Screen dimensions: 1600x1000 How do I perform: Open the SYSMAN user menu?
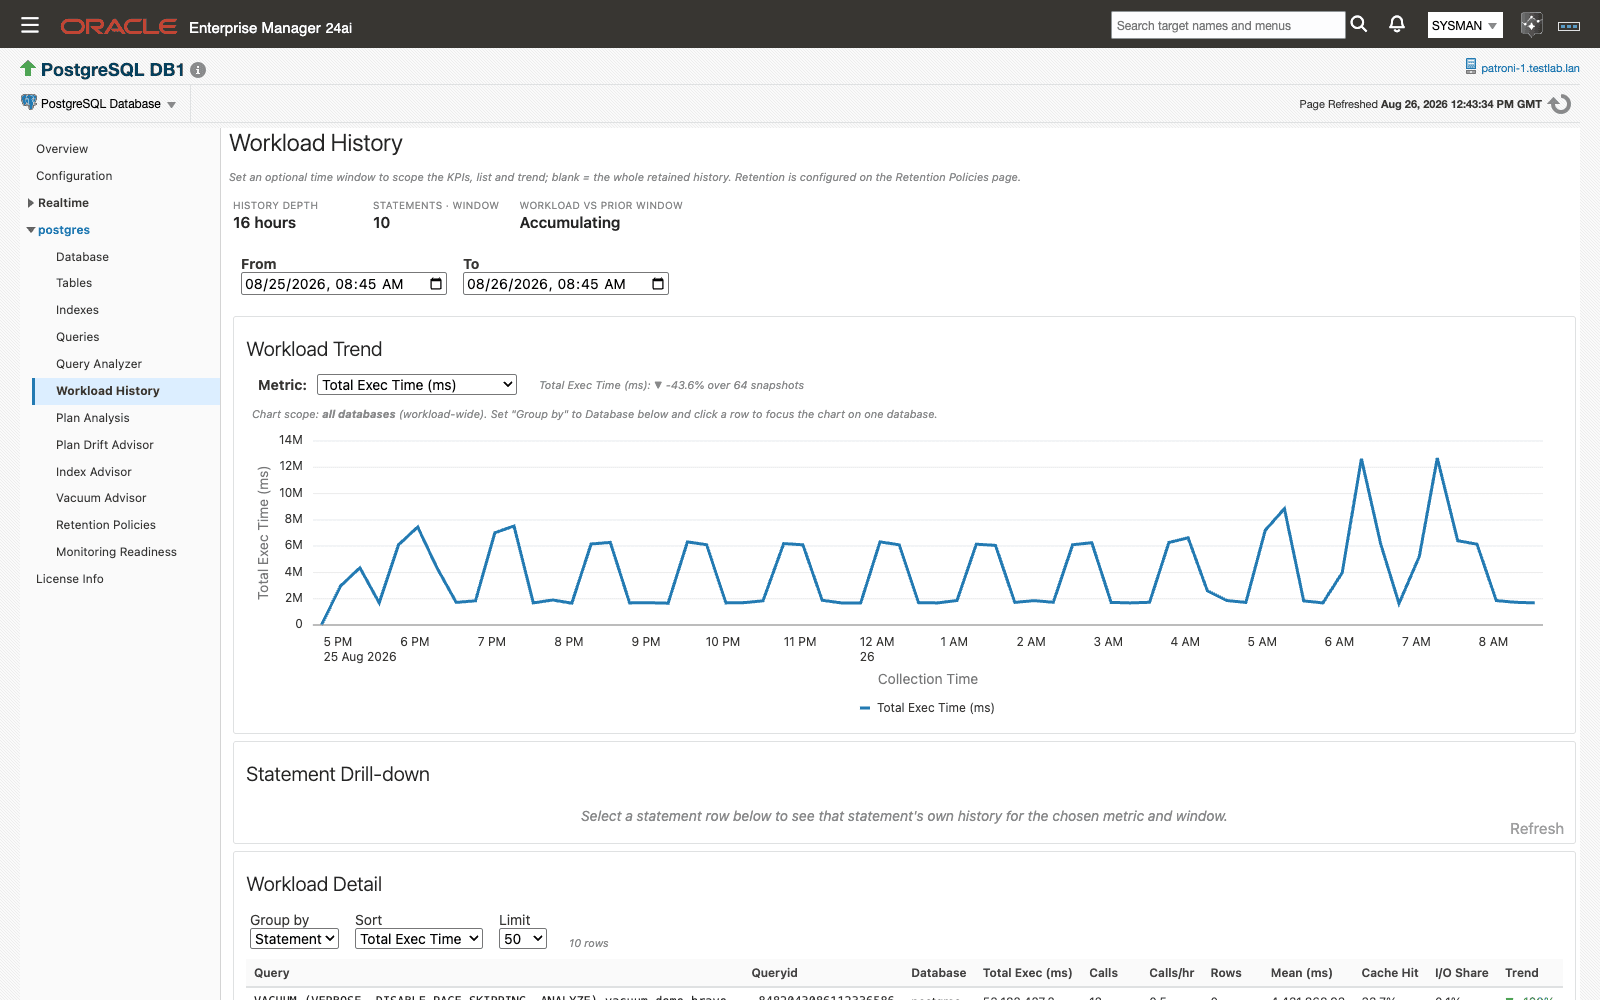[x=1465, y=26]
